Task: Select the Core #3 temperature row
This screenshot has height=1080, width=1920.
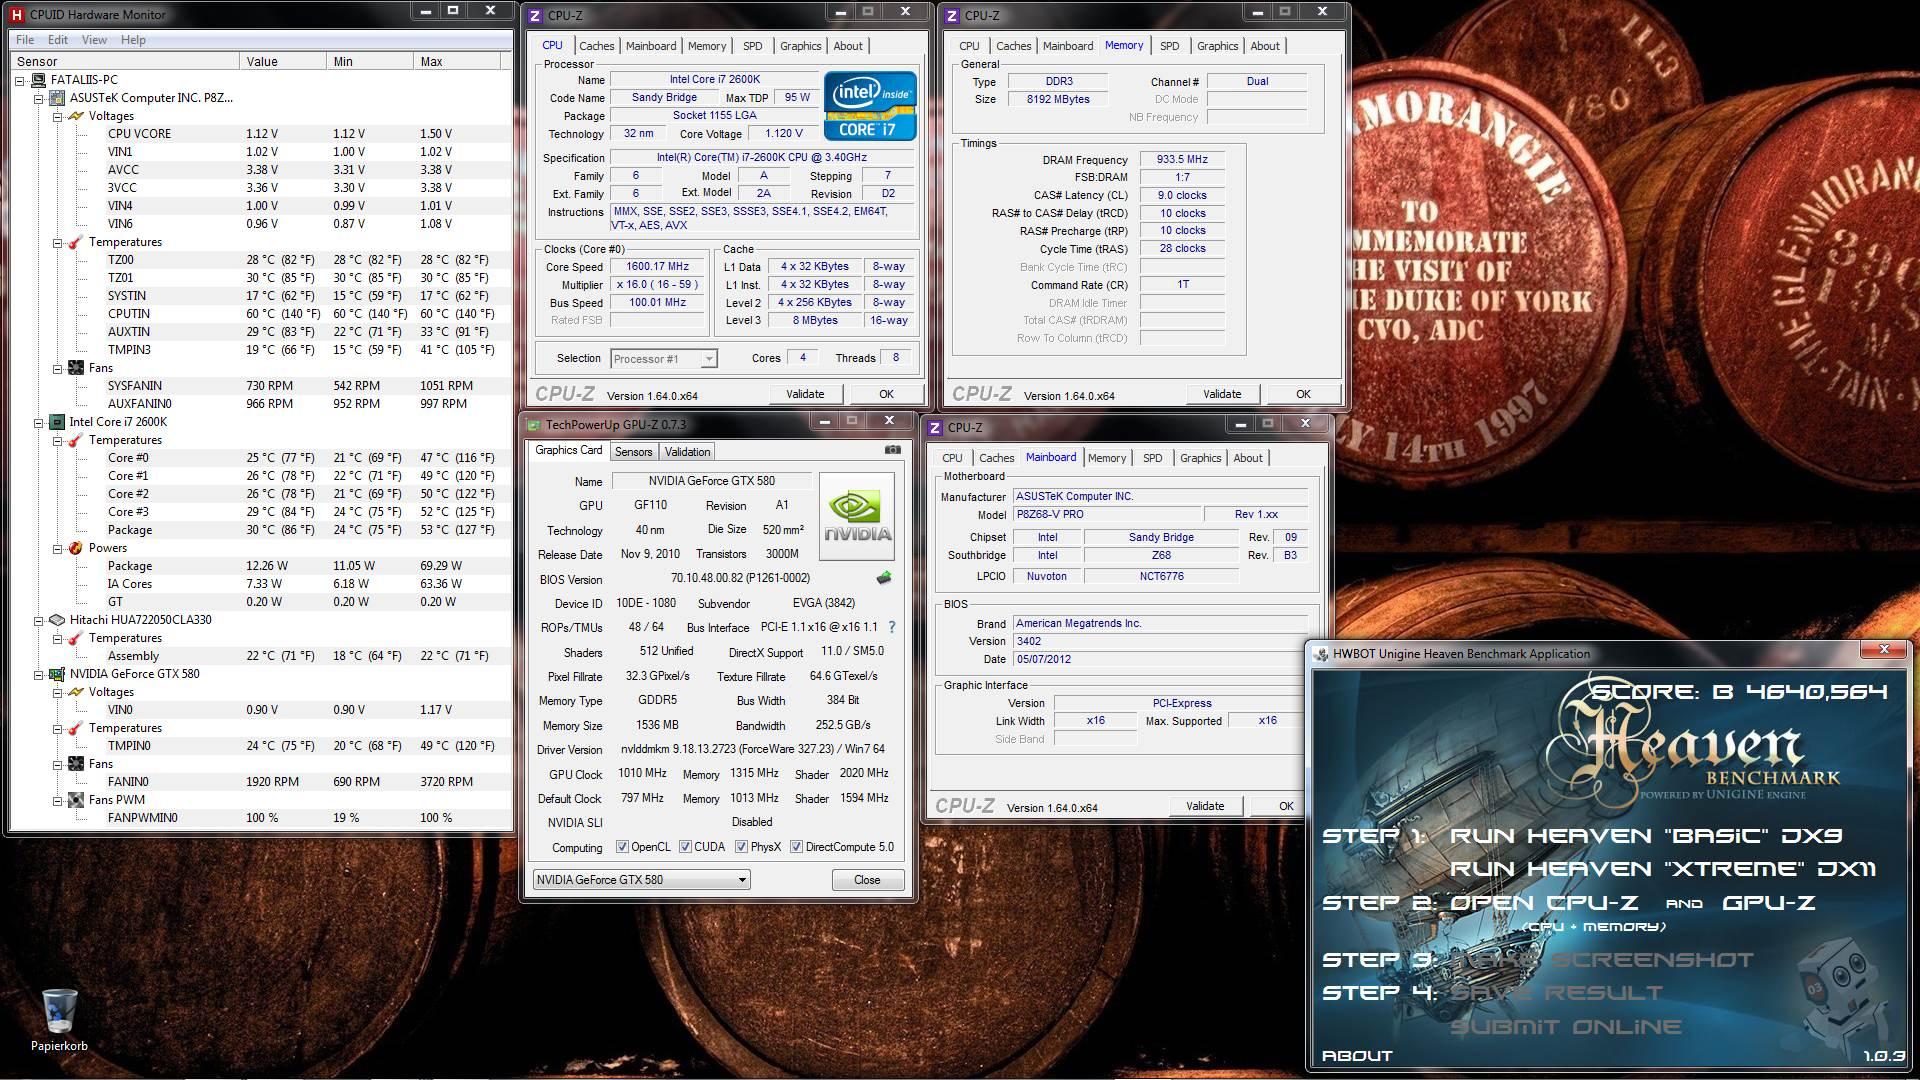Action: click(260, 512)
